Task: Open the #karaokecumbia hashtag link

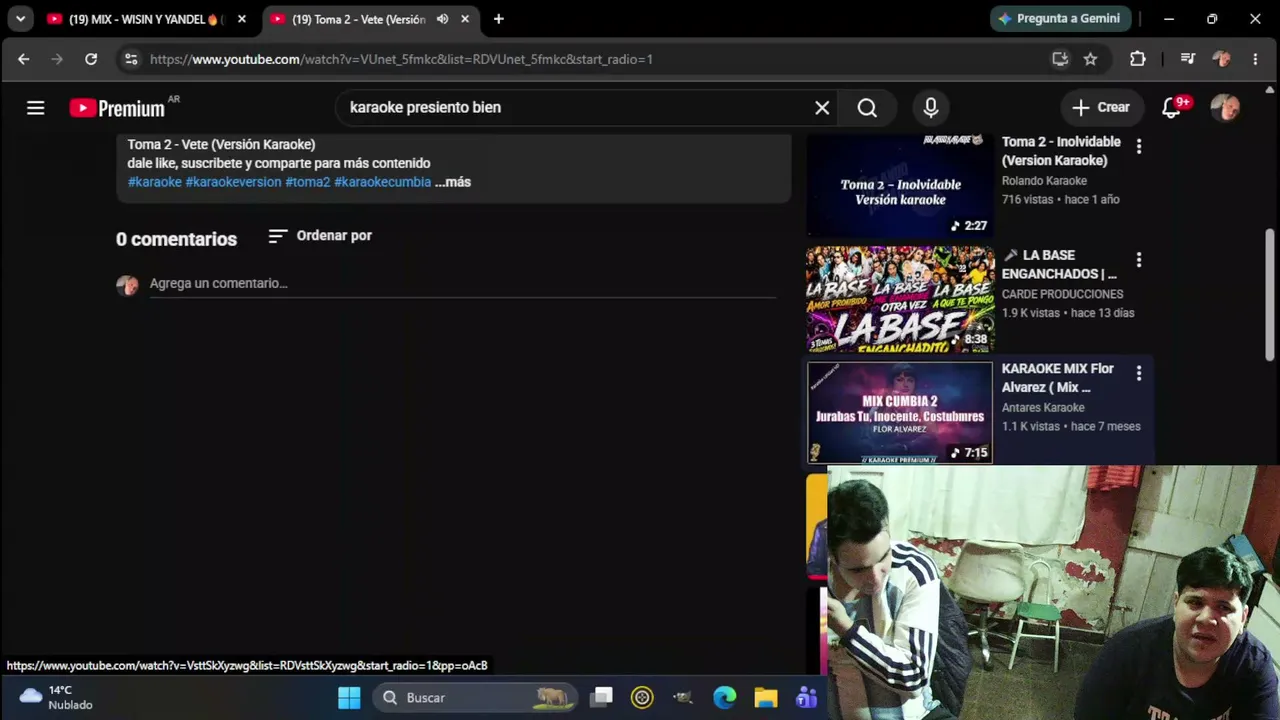Action: coord(382,182)
